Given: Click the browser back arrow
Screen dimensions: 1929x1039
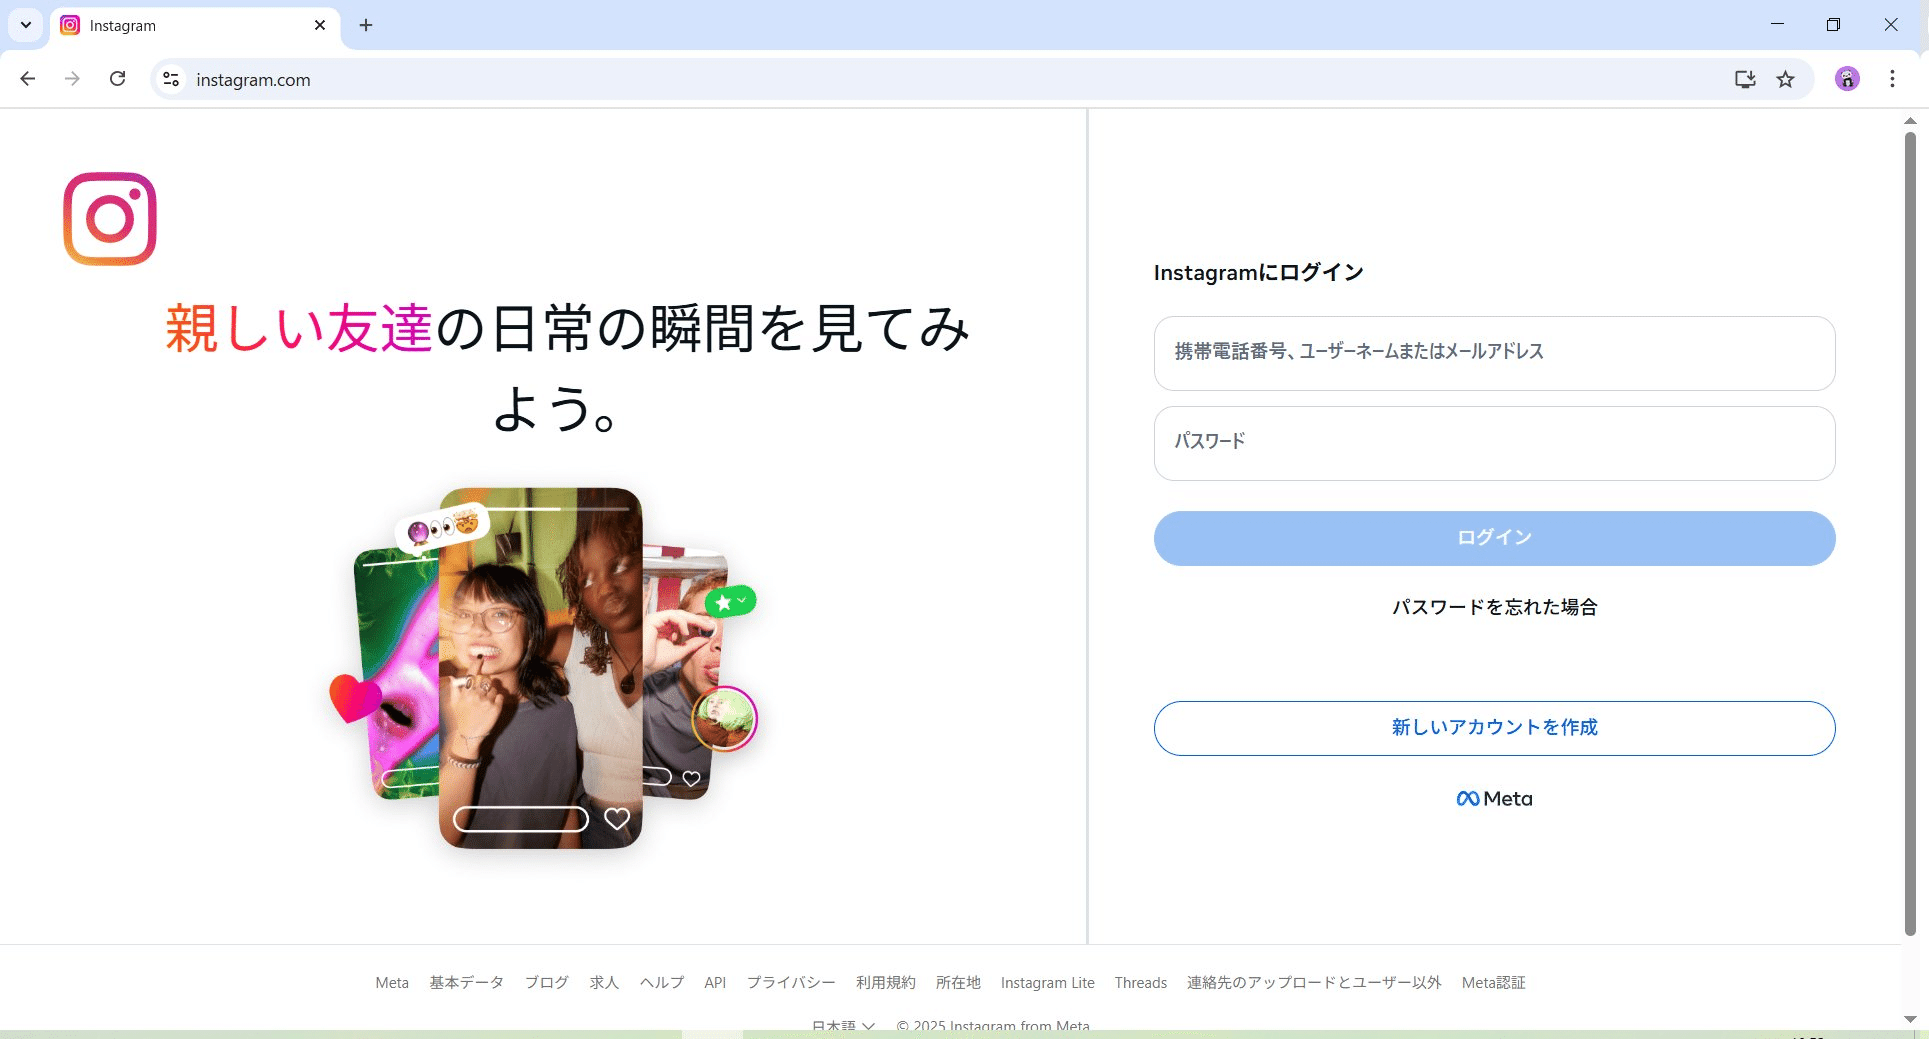Looking at the screenshot, I should 27,79.
